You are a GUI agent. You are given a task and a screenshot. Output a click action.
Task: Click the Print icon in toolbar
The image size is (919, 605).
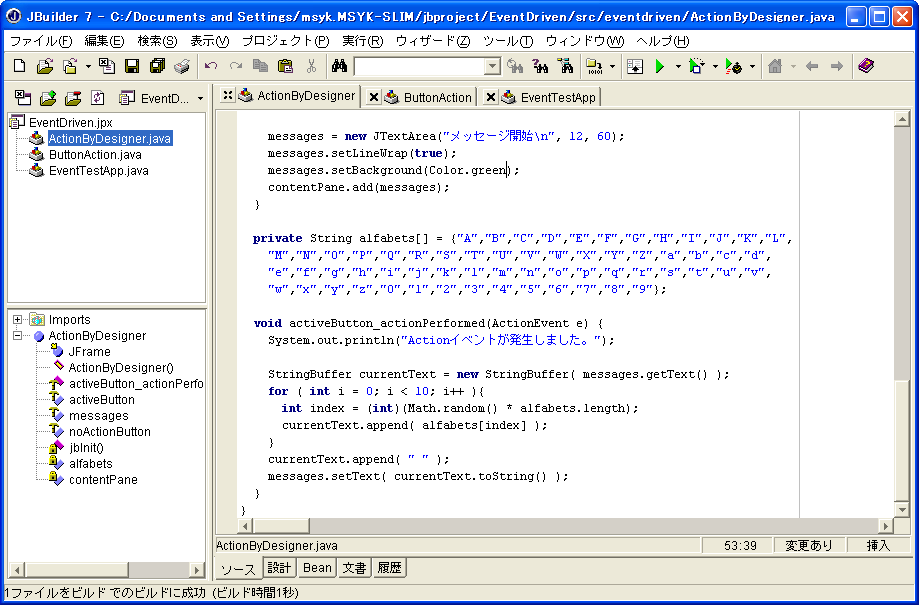181,66
